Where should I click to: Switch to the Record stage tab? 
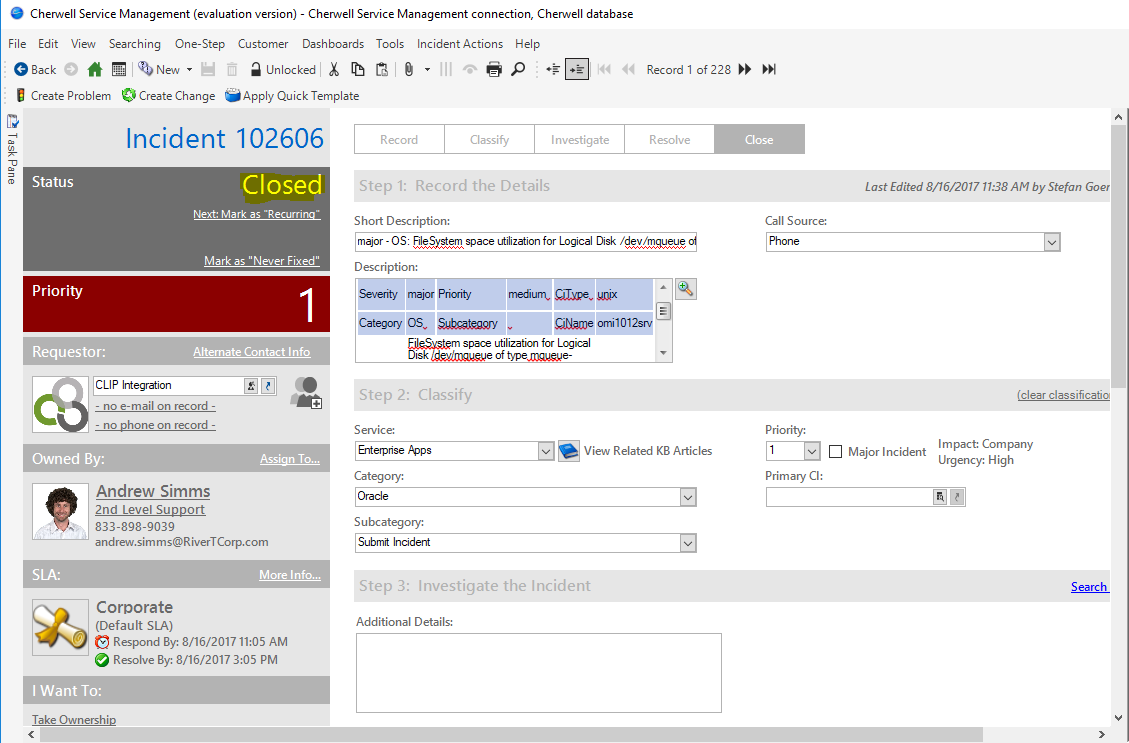[x=399, y=140]
